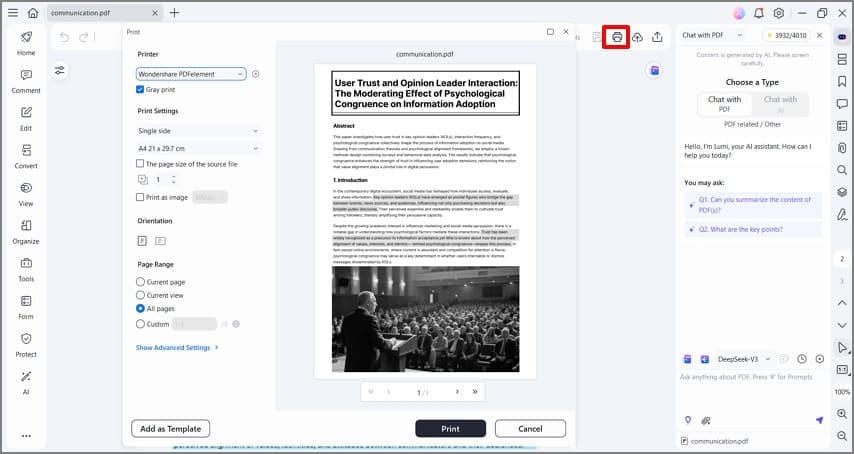Click the share/upload icon in top toolbar
The height and width of the screenshot is (454, 854).
click(657, 37)
